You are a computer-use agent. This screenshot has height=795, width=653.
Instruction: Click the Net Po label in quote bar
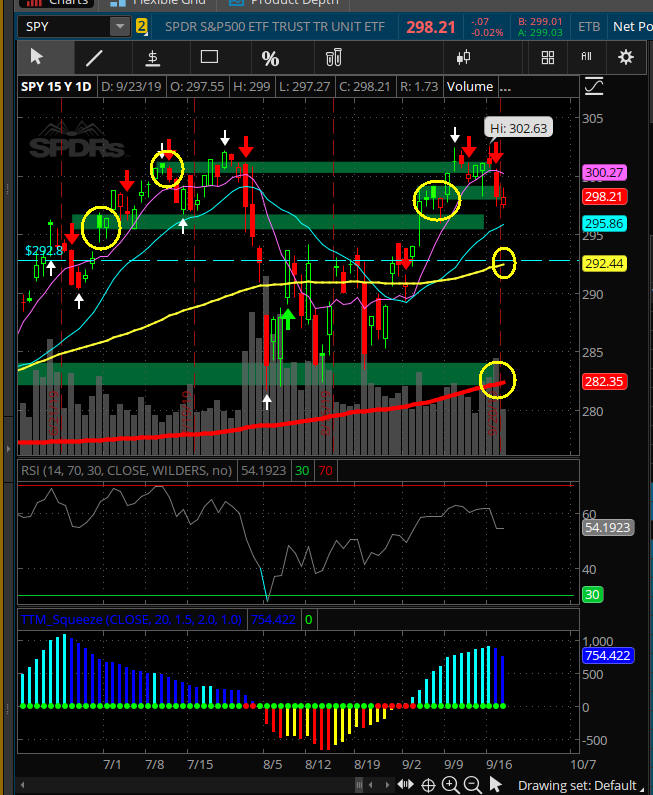pyautogui.click(x=633, y=26)
